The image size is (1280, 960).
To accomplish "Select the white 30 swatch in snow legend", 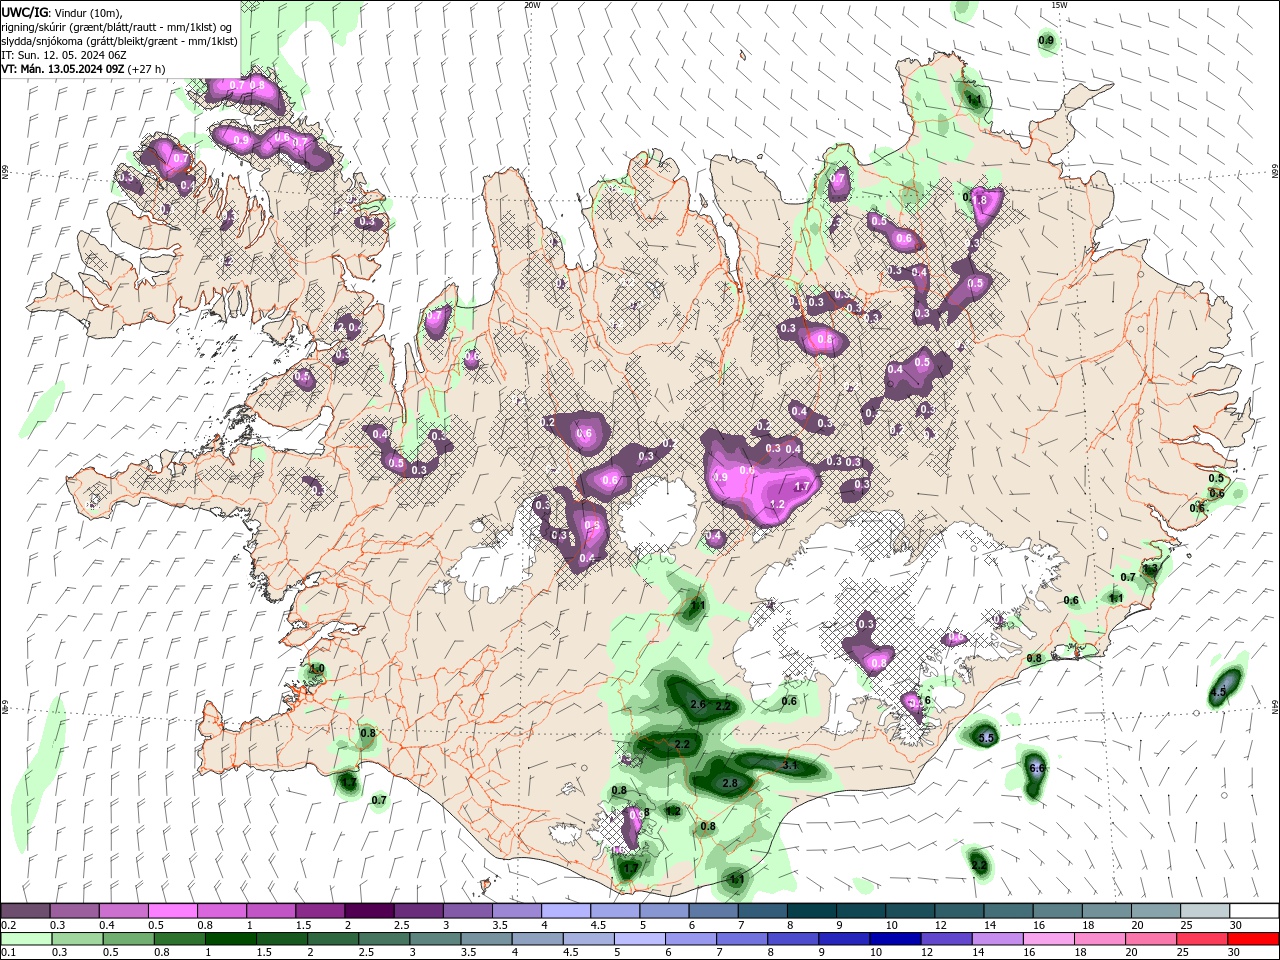I will pos(1254,911).
